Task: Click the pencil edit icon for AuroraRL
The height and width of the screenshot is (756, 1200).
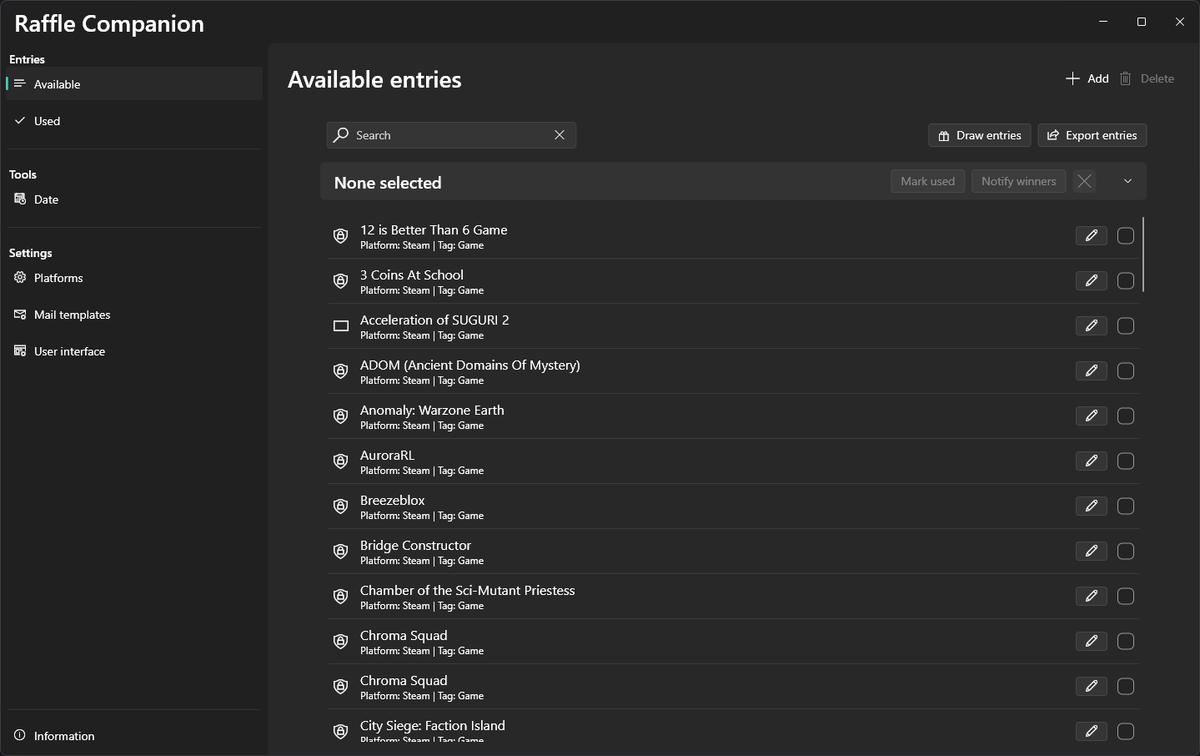Action: (x=1091, y=461)
